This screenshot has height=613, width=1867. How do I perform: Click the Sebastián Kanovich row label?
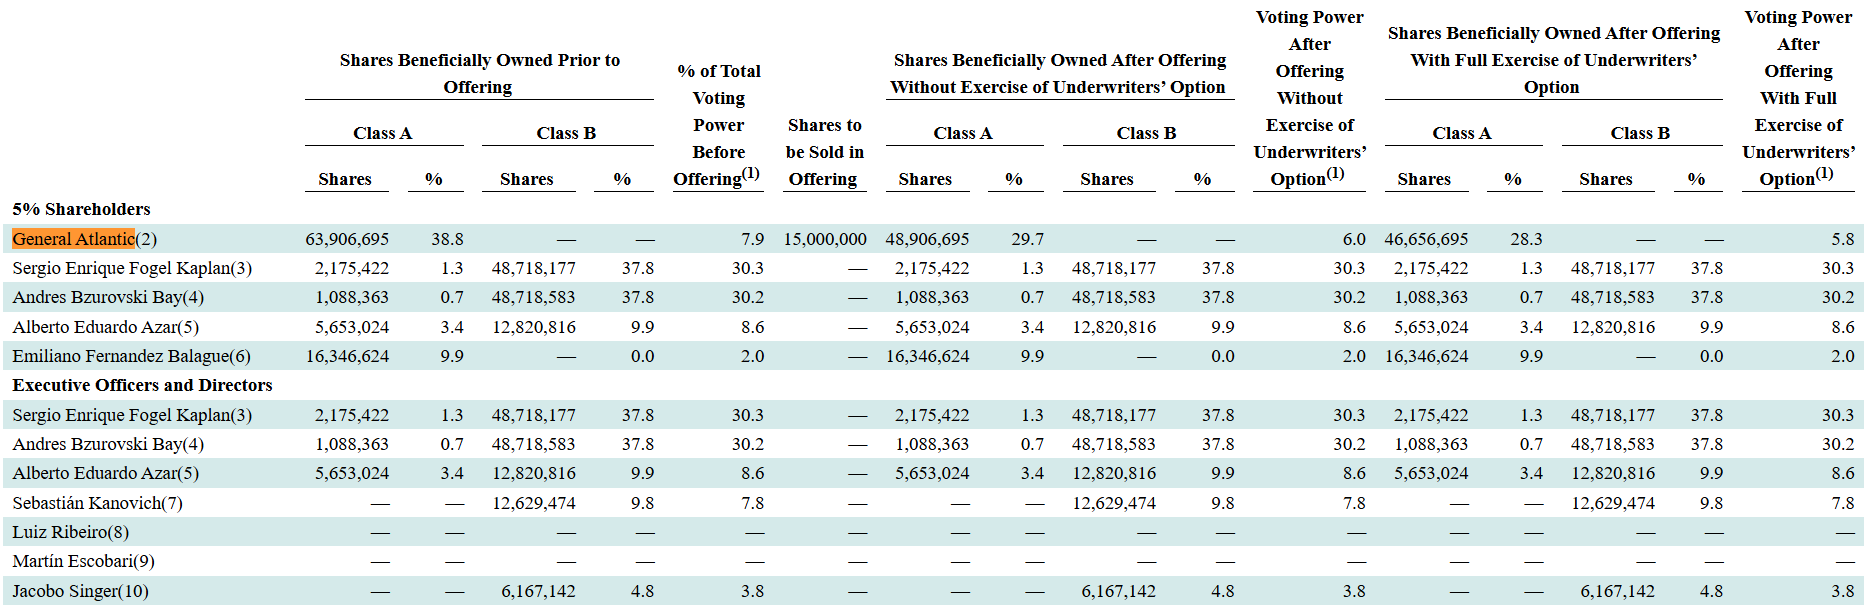point(97,503)
